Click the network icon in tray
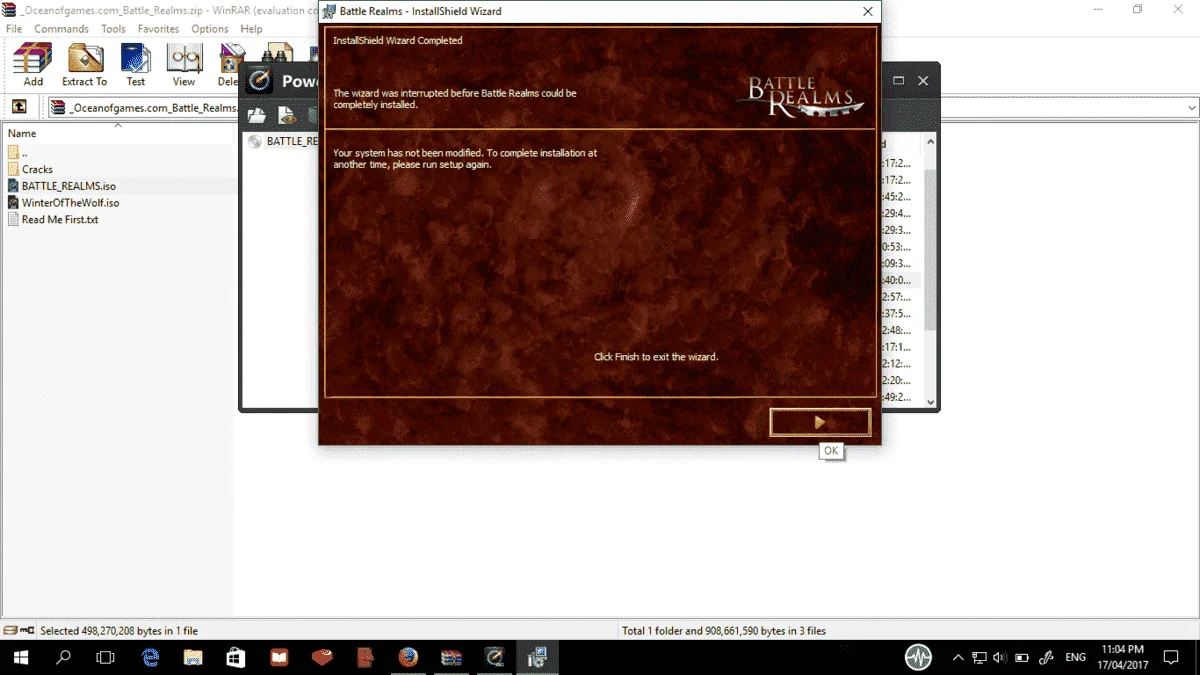 coord(979,657)
